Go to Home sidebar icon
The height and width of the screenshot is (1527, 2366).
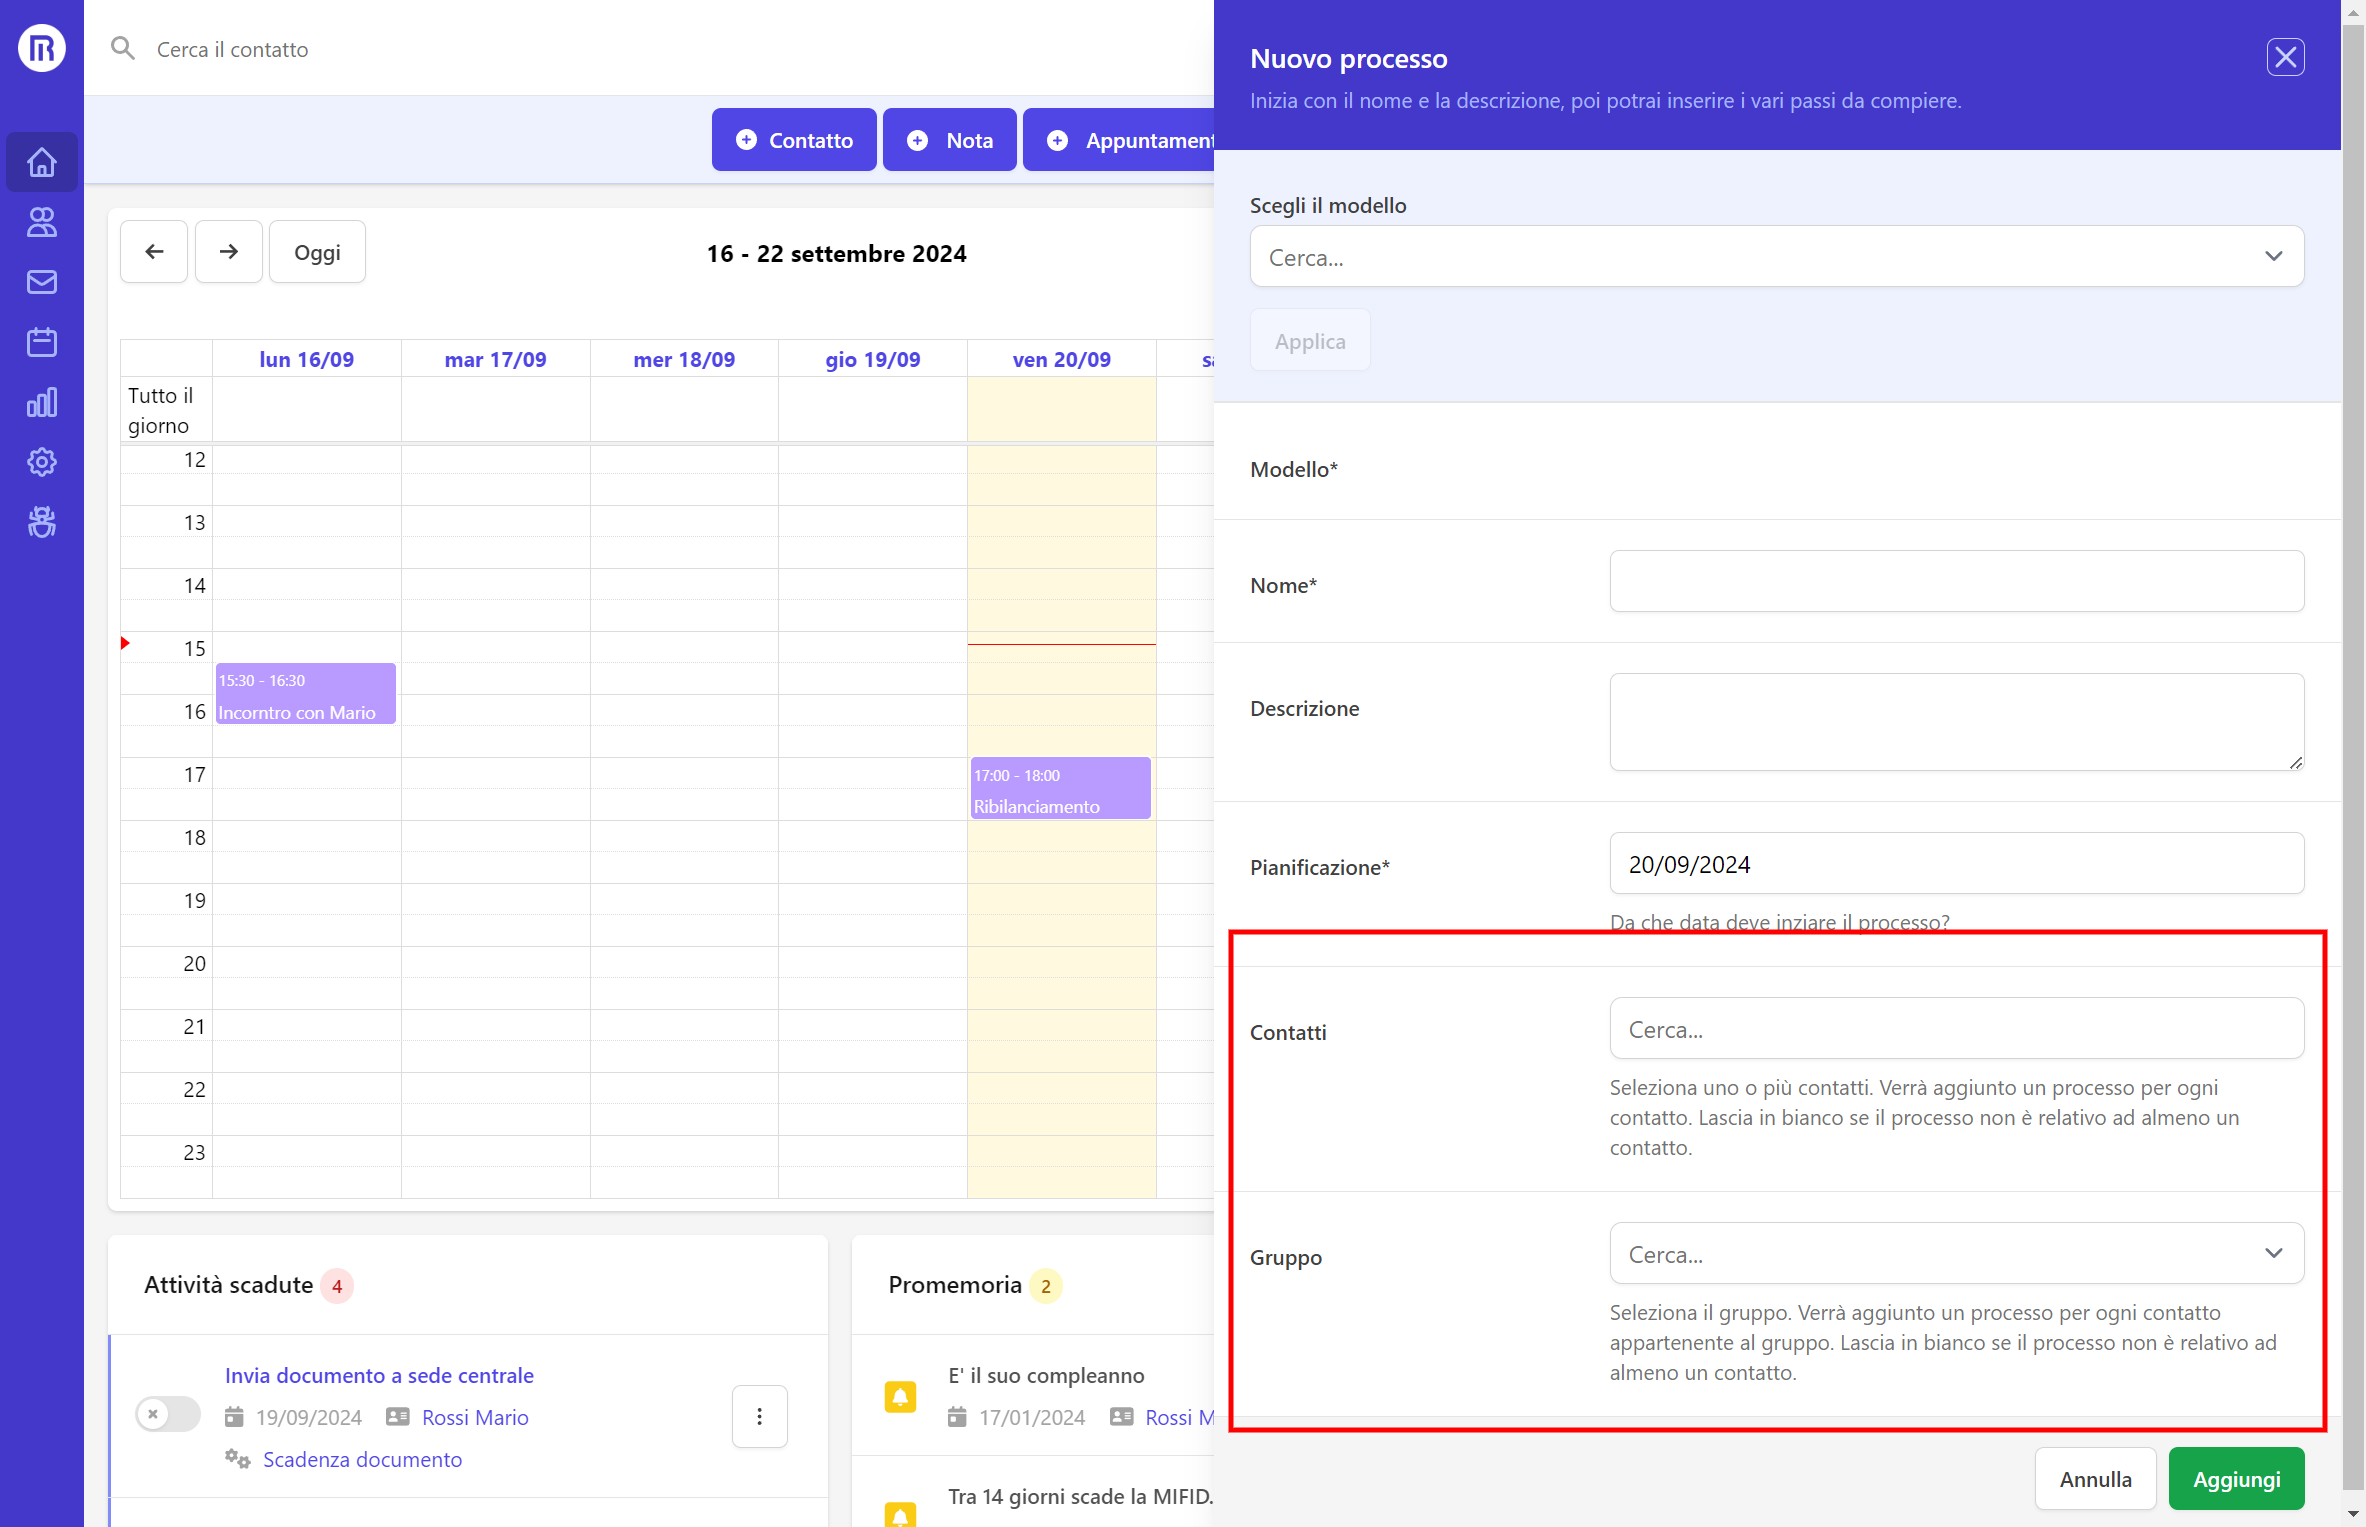coord(41,162)
